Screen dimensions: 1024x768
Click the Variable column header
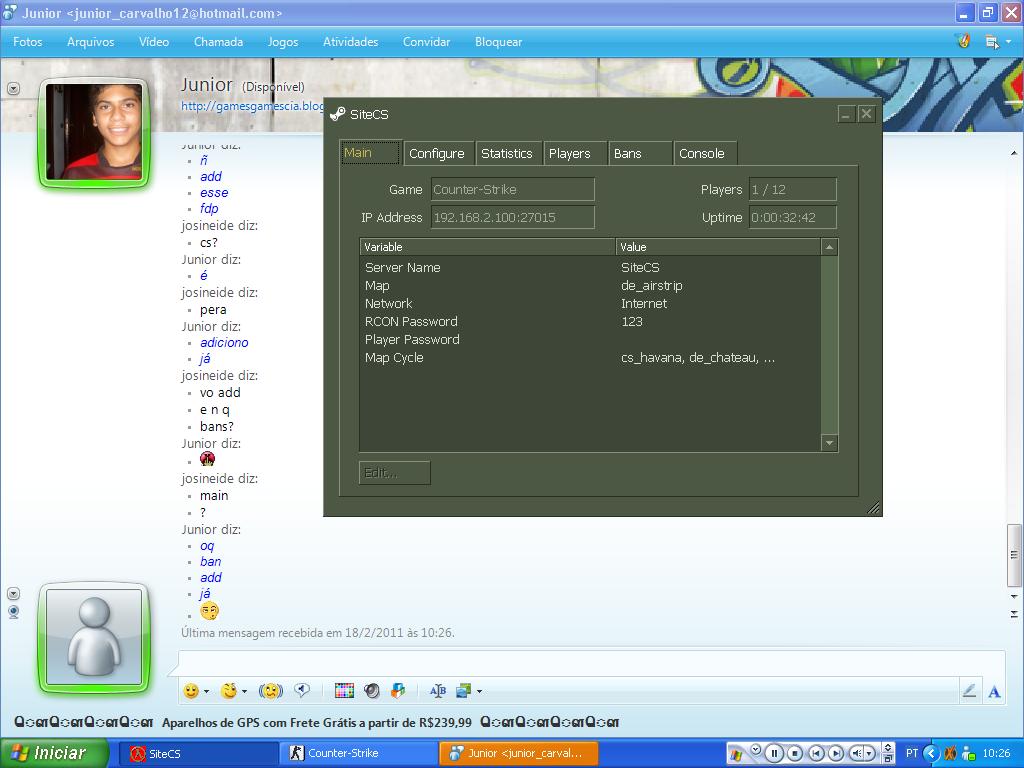tap(487, 247)
